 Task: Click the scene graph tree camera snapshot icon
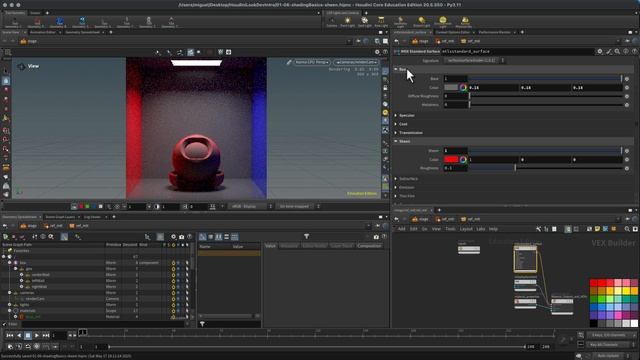click(x=182, y=237)
